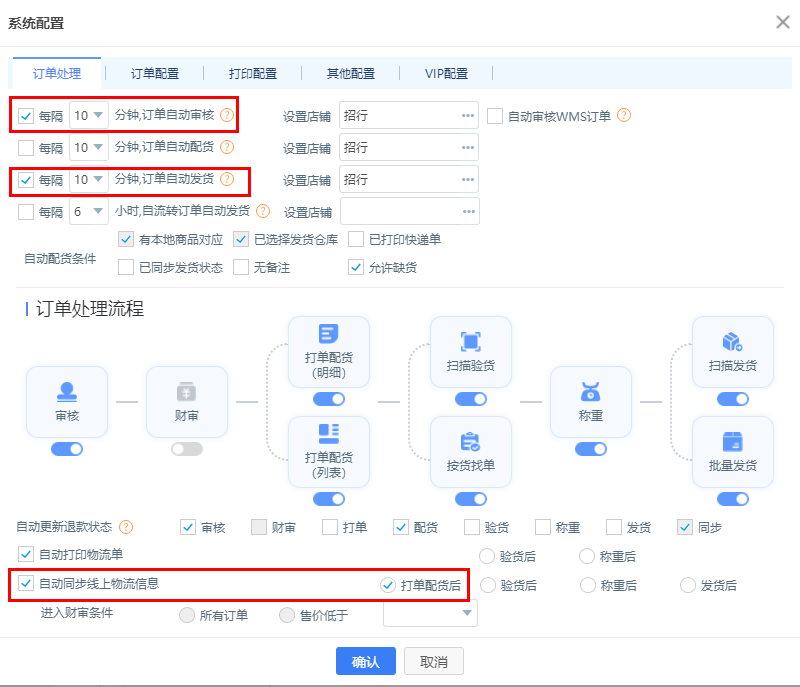Screen dimensions: 800x687
Task: Open shop picker dots in 自流转 row
Action: click(x=468, y=212)
